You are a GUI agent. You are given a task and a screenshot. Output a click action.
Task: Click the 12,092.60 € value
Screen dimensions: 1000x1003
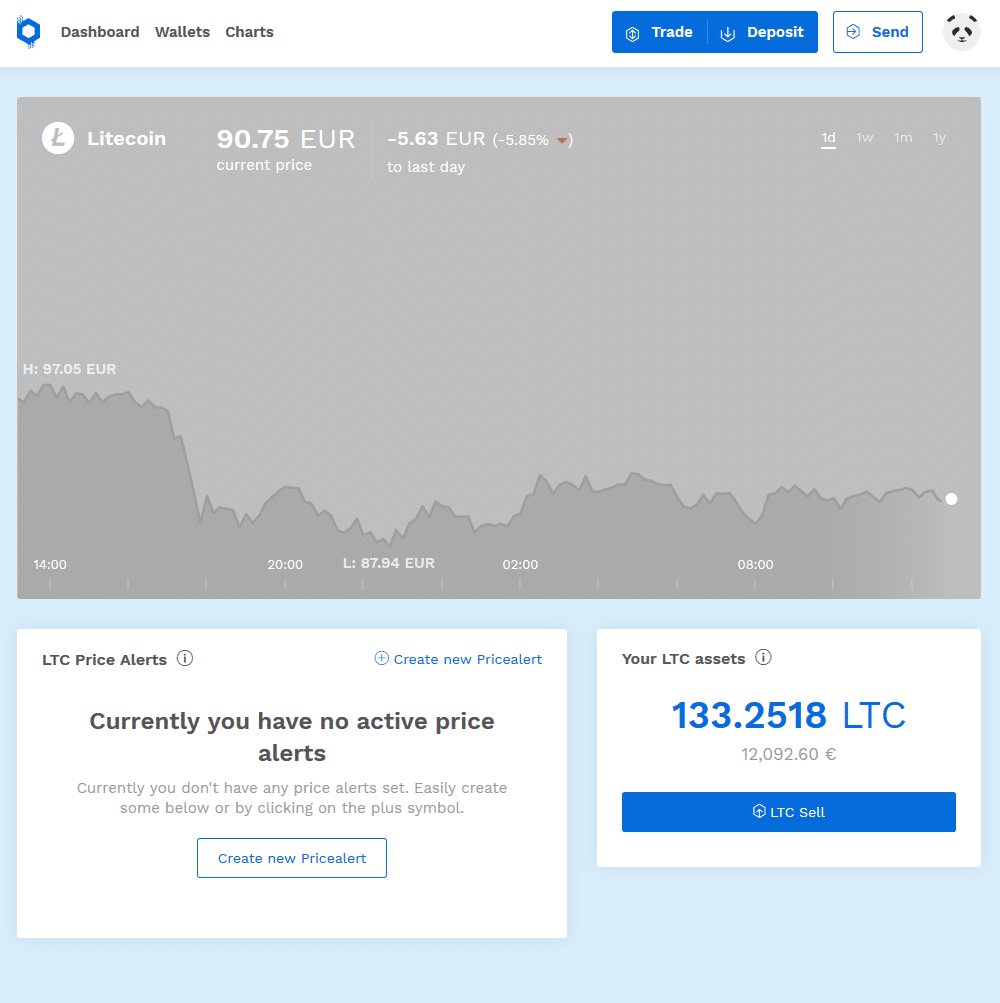tap(789, 754)
